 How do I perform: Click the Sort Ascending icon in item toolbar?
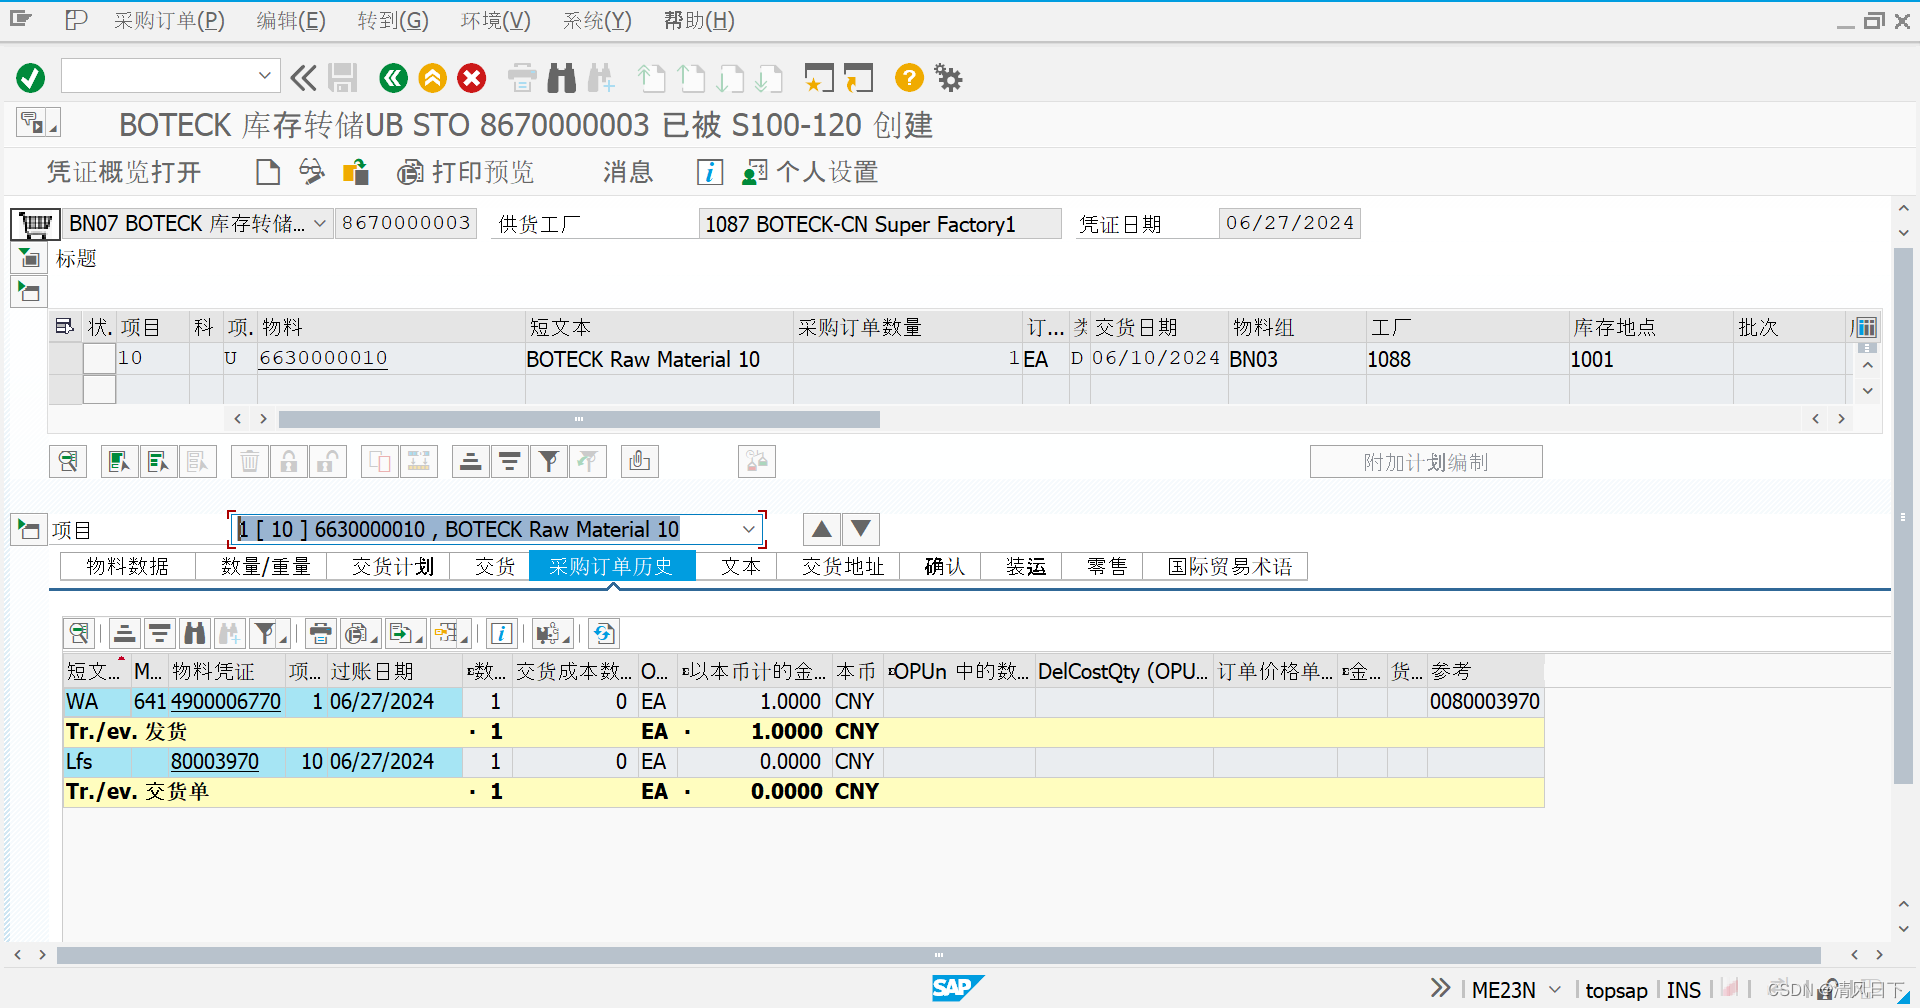click(x=470, y=461)
